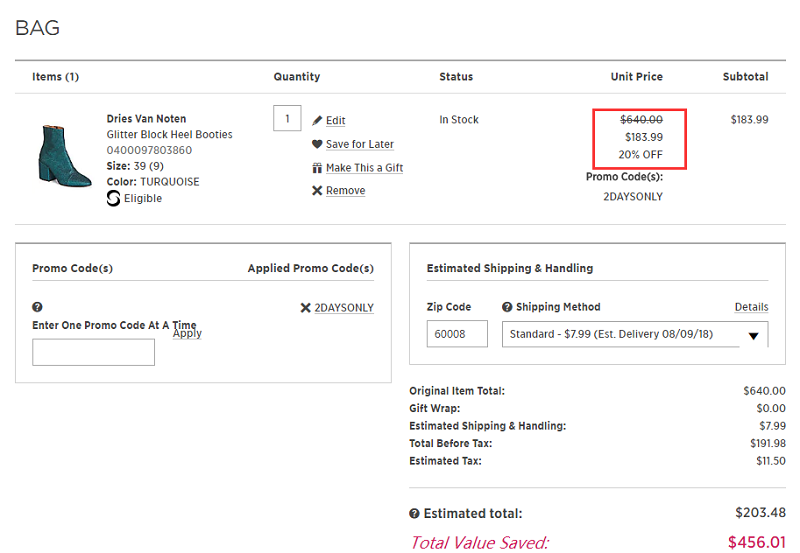800x553 pixels.
Task: Click the item Quantity field
Action: click(x=287, y=119)
